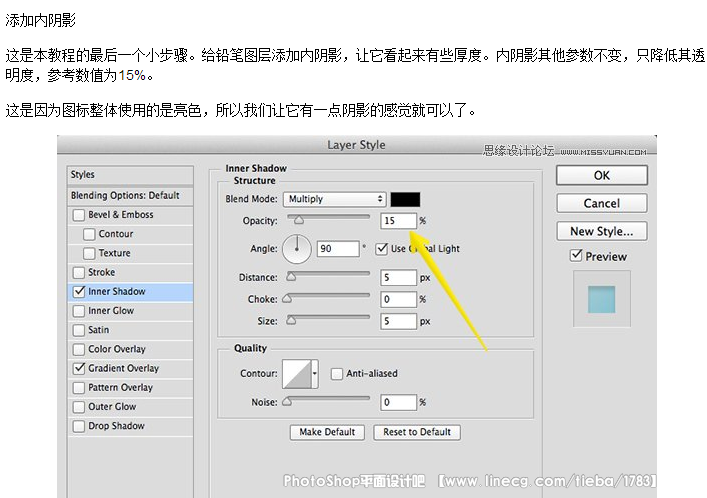The height and width of the screenshot is (498, 707).
Task: Click the style preview thumbnail
Action: pyautogui.click(x=601, y=300)
